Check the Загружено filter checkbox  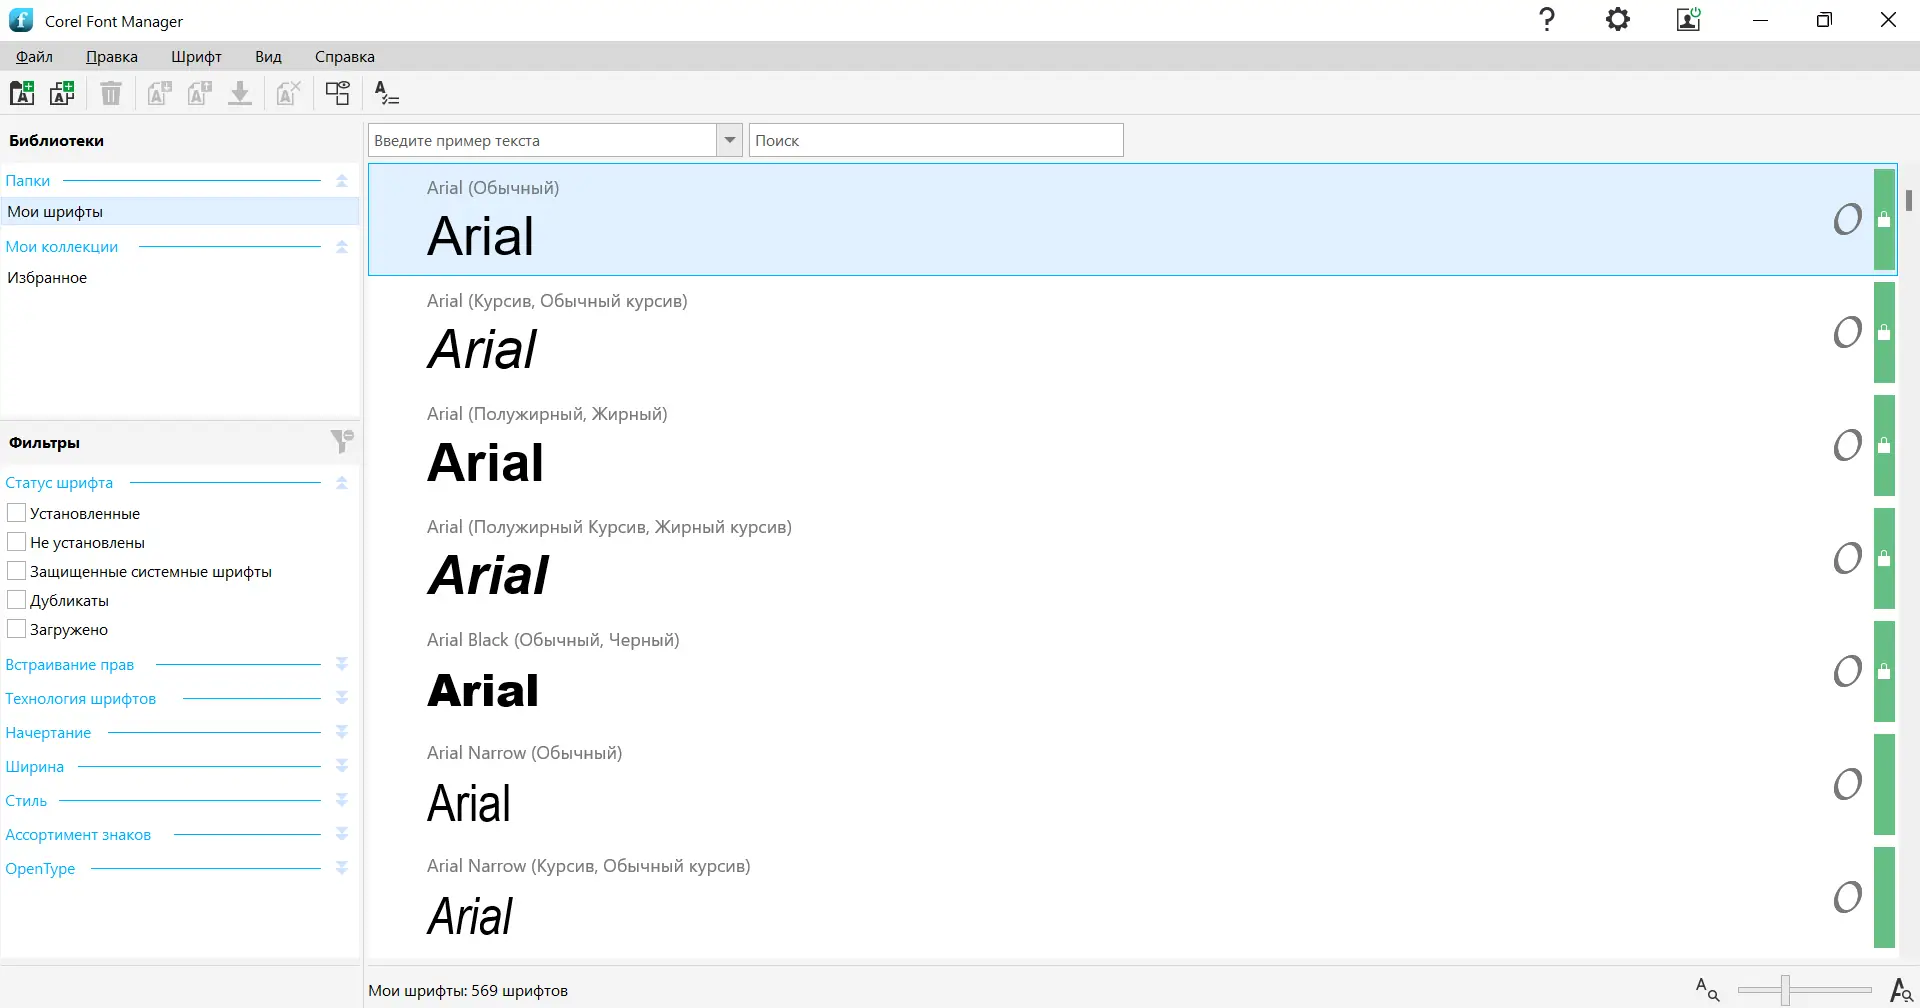tap(16, 629)
